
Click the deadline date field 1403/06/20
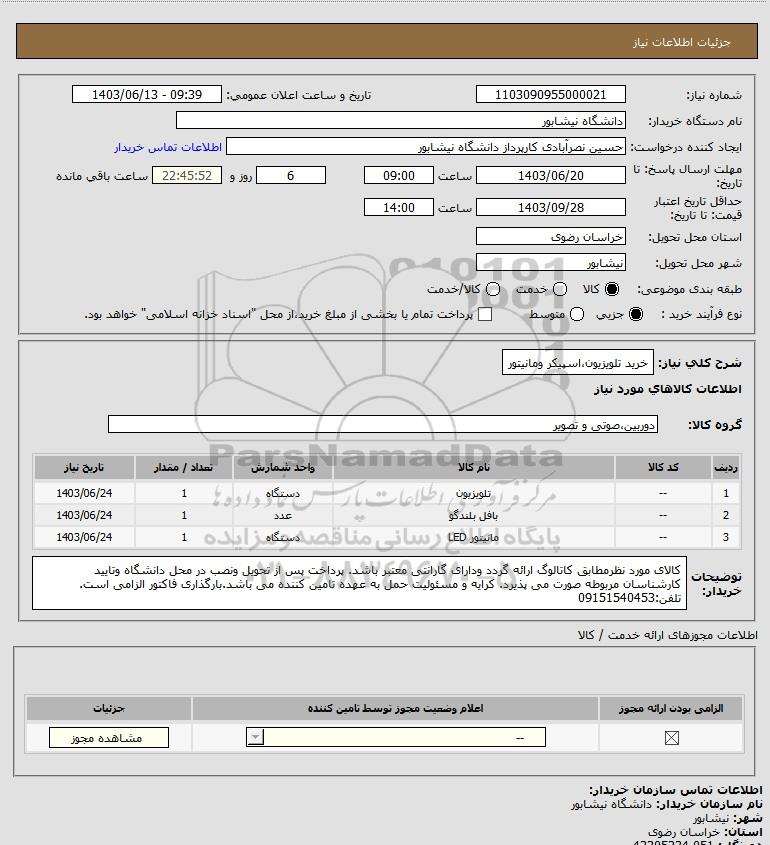pos(551,176)
